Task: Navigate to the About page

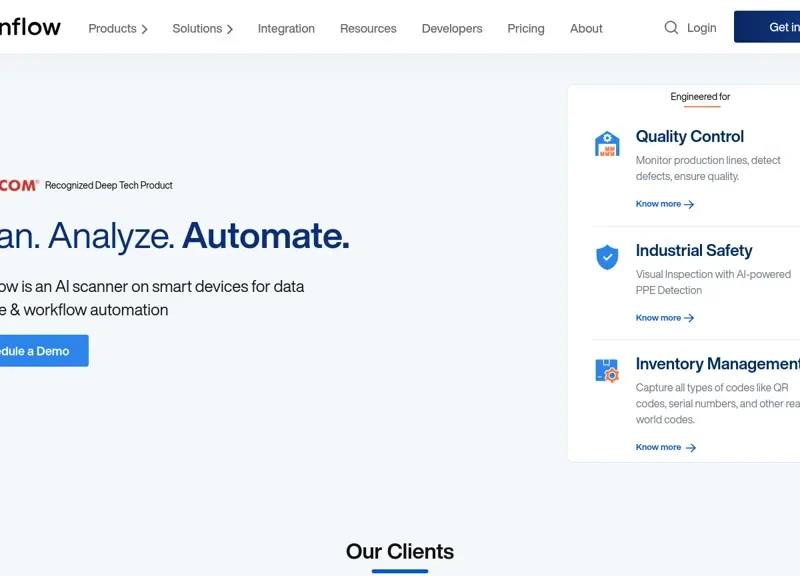Action: click(586, 29)
